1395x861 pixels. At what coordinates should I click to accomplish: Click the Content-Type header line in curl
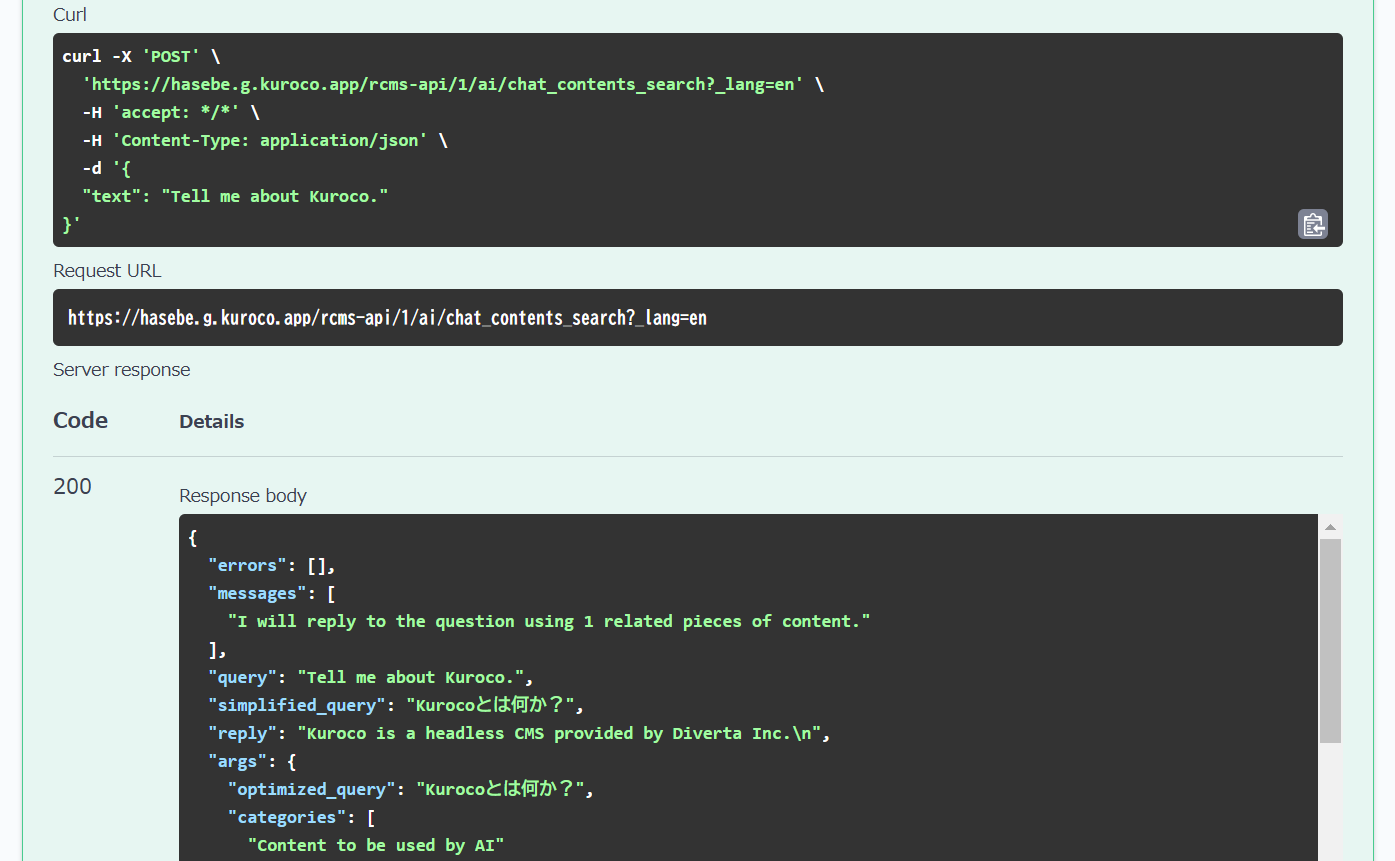tap(264, 141)
